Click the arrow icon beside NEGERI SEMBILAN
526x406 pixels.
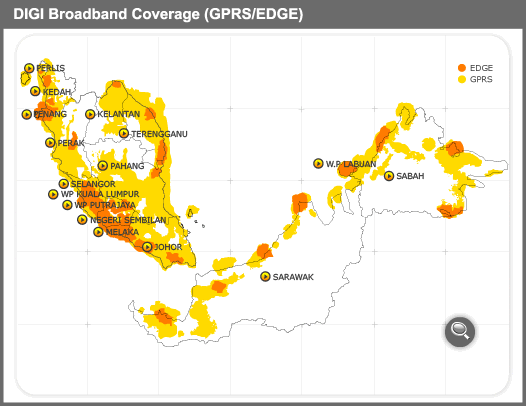pos(82,220)
